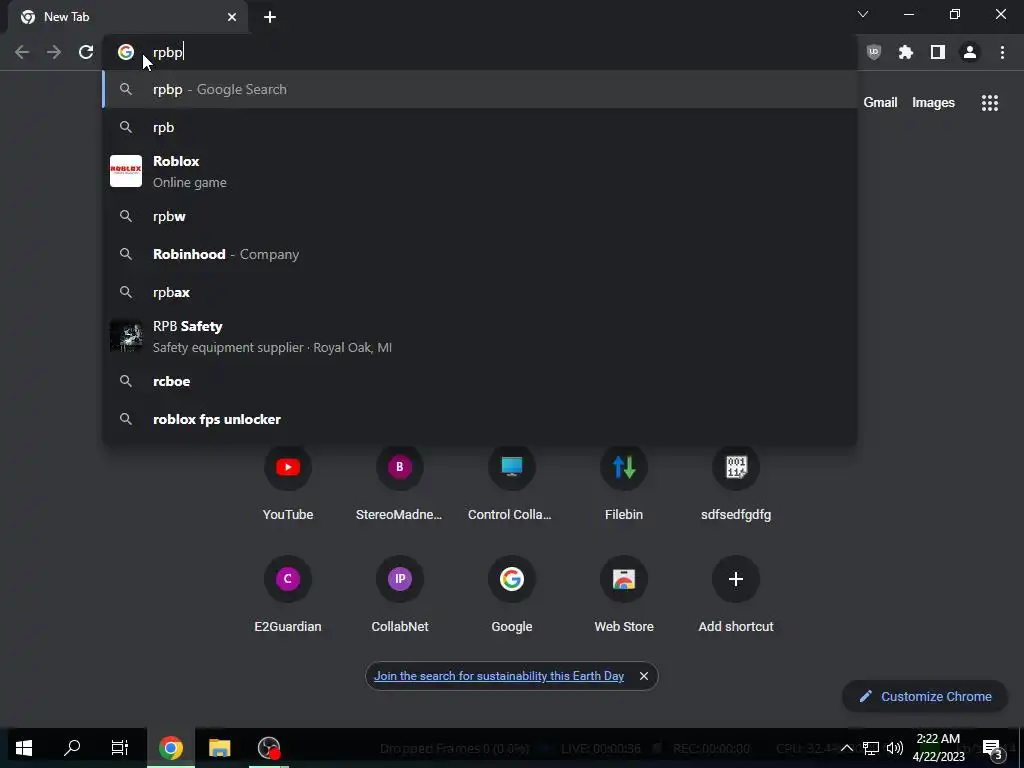The image size is (1024, 768).
Task: Select 'rpbp - Google Search' suggestion
Action: click(x=480, y=89)
